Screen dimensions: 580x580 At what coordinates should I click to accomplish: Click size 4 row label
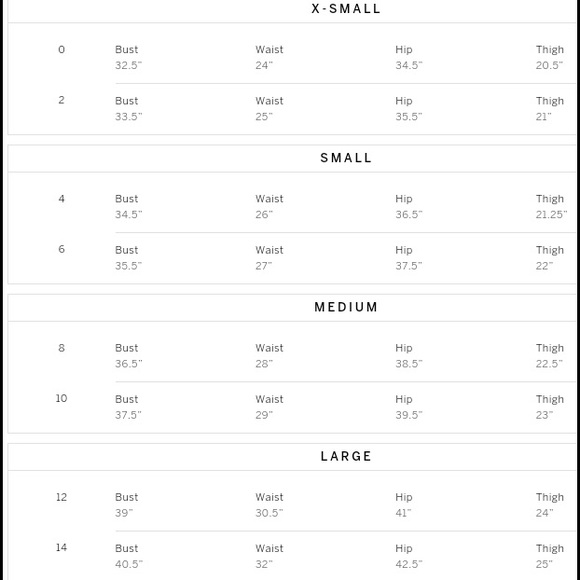coord(61,199)
